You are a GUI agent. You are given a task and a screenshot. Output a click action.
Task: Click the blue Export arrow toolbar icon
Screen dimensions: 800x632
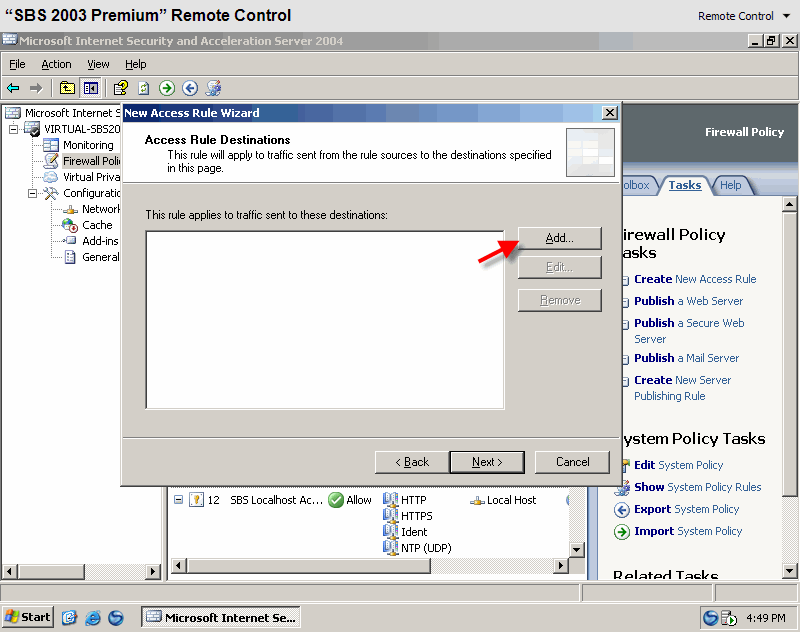[x=190, y=88]
